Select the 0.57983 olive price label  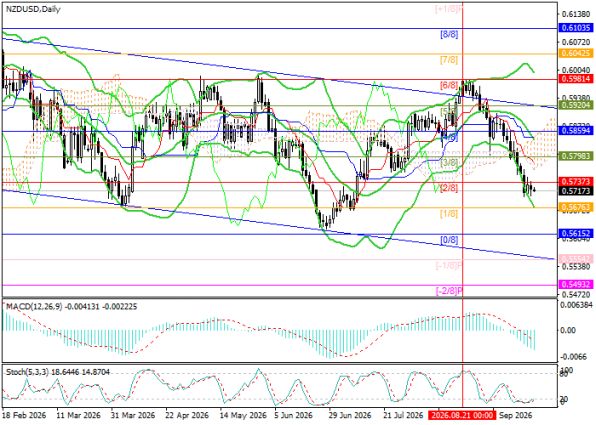tap(575, 156)
